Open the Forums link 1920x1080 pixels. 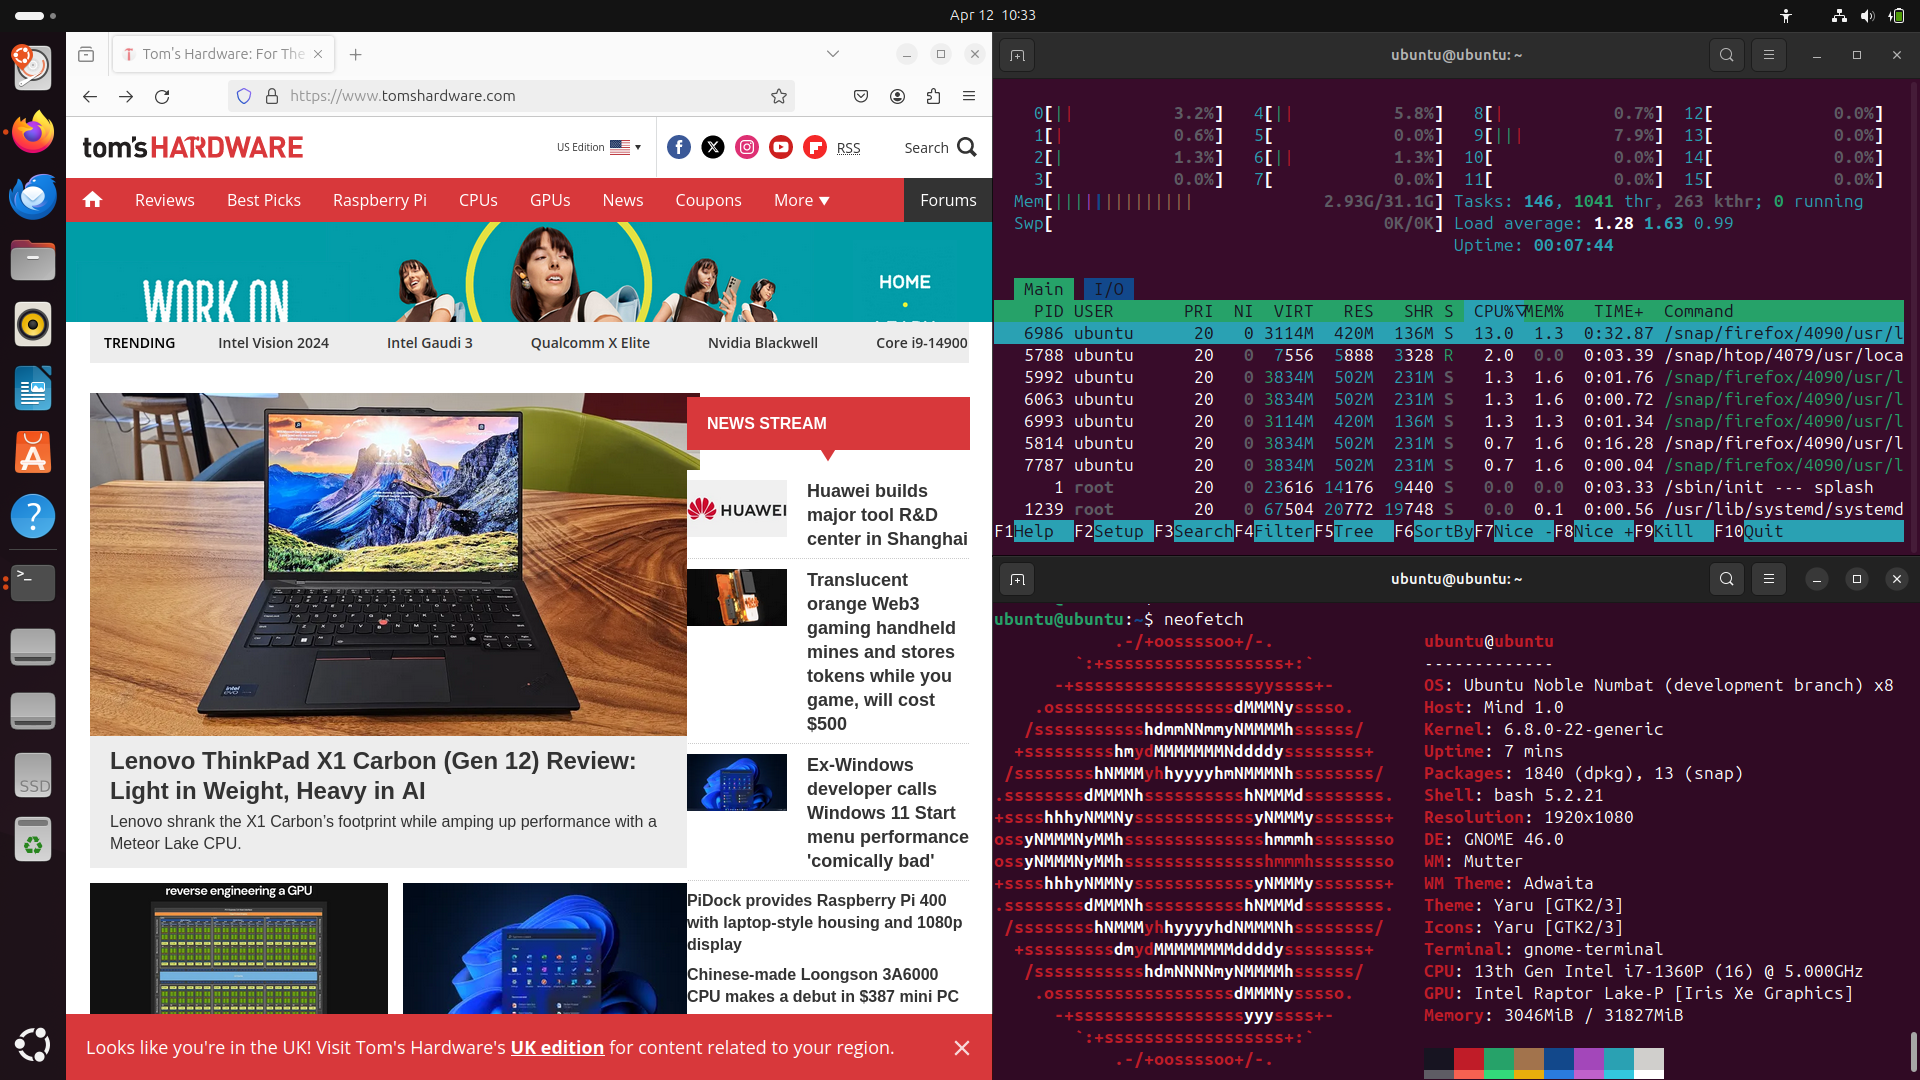[947, 200]
